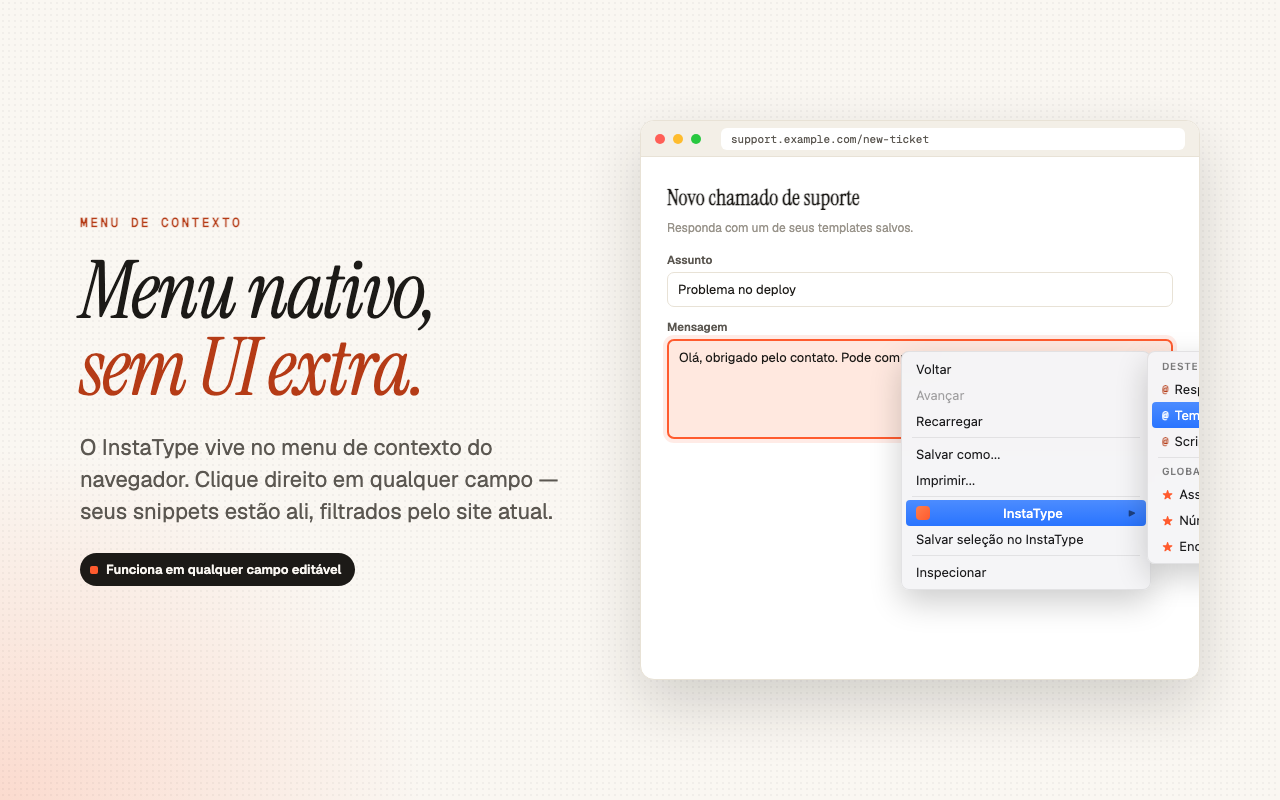
Task: Select Avançar in the context menu
Action: (x=1025, y=396)
